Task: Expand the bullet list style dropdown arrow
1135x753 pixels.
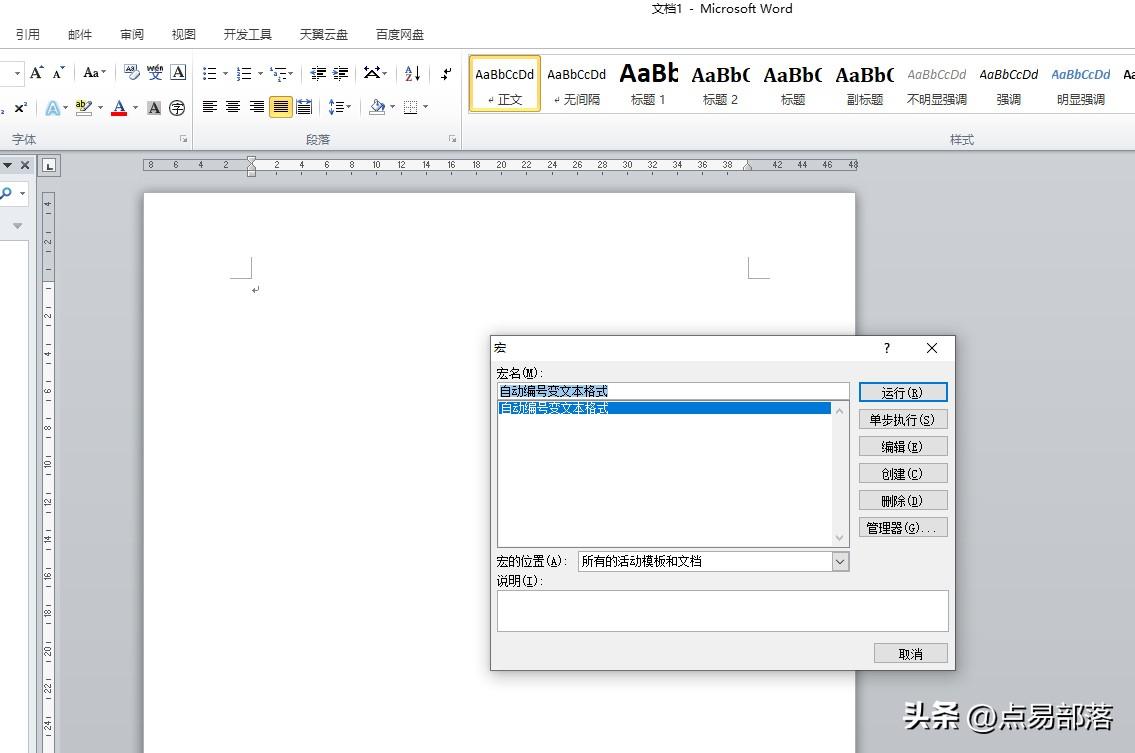Action: point(225,74)
